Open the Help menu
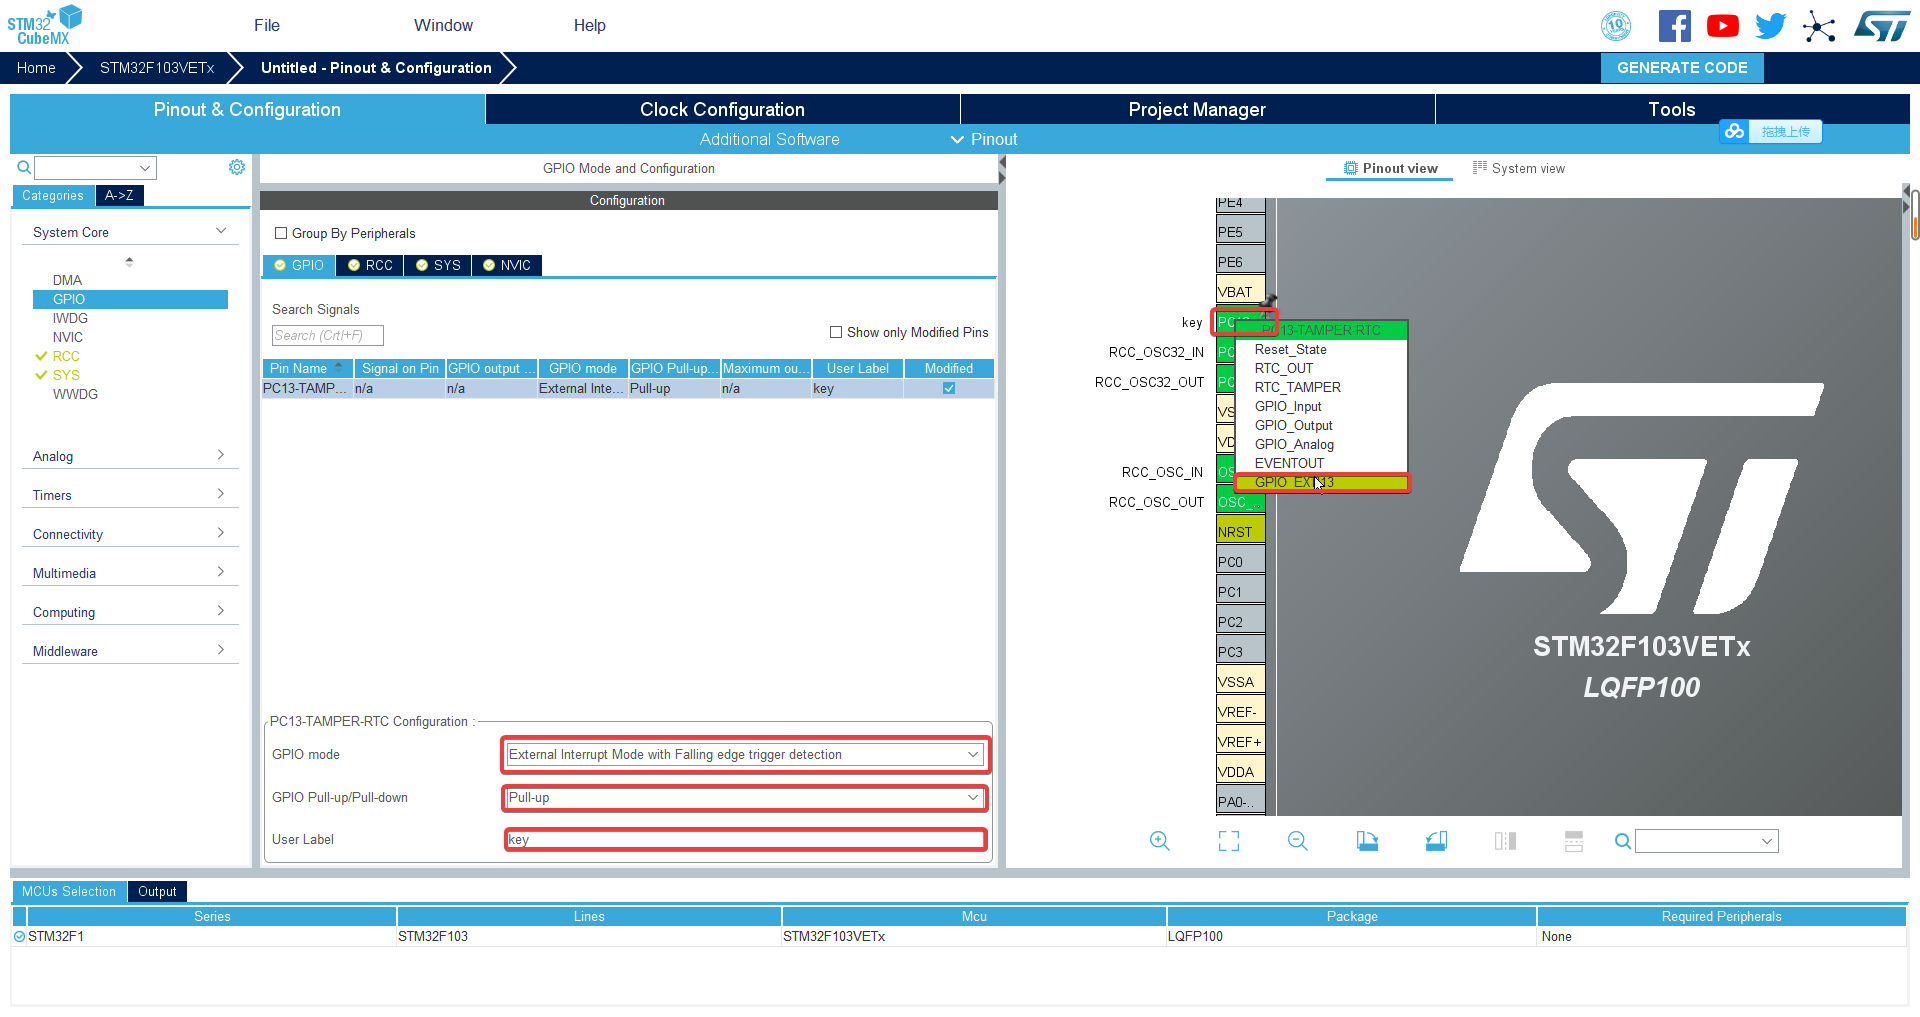The image size is (1920, 1017). pyautogui.click(x=590, y=26)
